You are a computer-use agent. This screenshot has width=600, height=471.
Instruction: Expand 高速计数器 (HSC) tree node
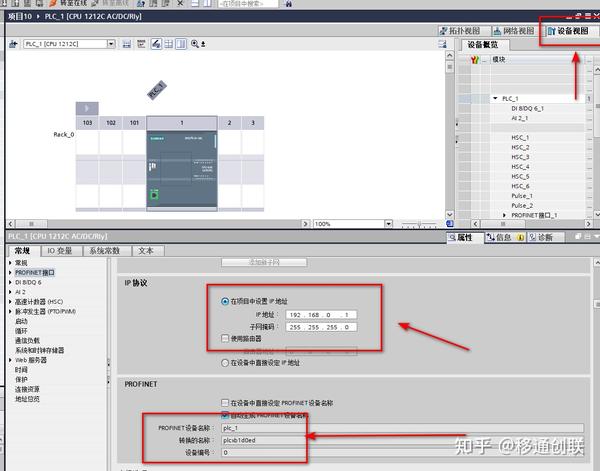pyautogui.click(x=10, y=302)
